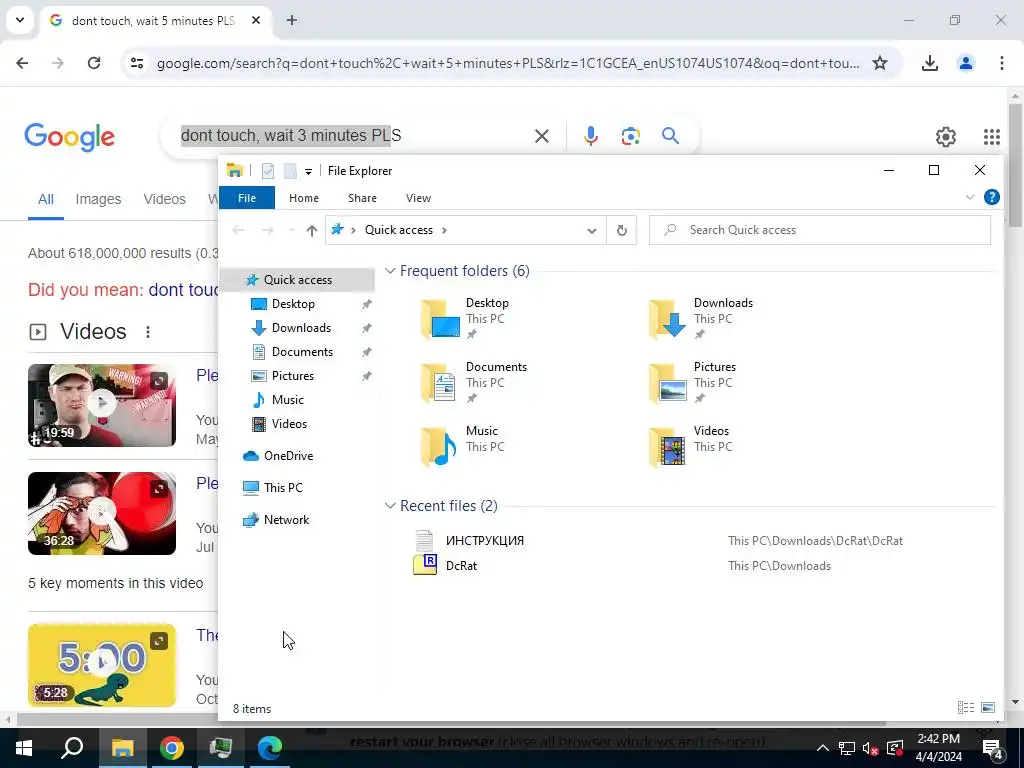This screenshot has height=768, width=1024.
Task: Select the Music folder icon in Frequent folders
Action: pyautogui.click(x=440, y=447)
